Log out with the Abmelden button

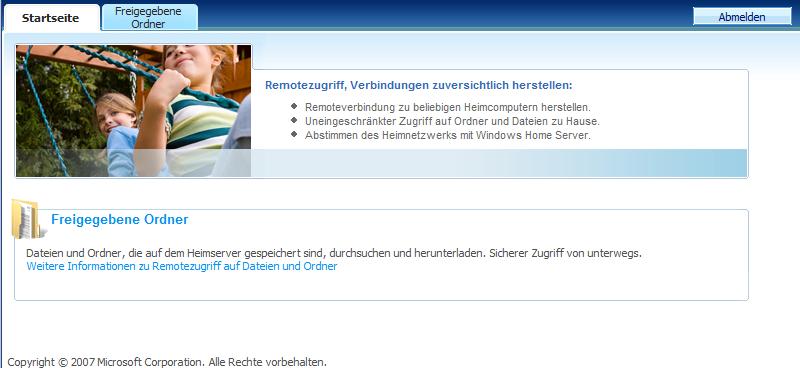pyautogui.click(x=742, y=17)
